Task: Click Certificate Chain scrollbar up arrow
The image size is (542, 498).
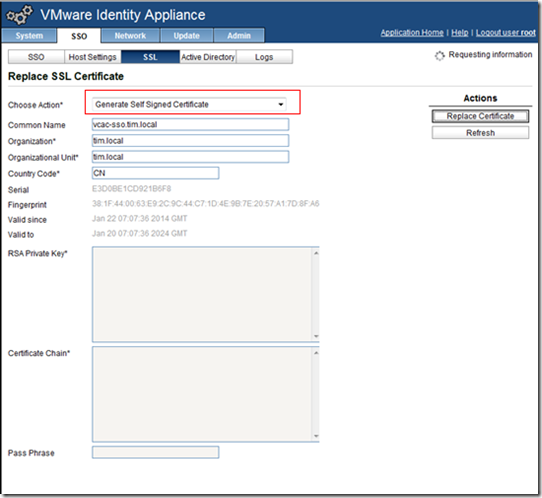Action: click(x=316, y=353)
